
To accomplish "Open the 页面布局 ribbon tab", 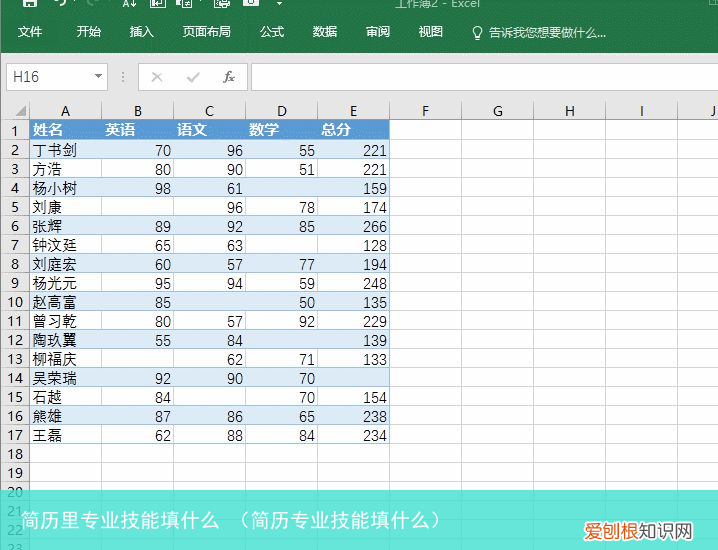I will pos(207,32).
